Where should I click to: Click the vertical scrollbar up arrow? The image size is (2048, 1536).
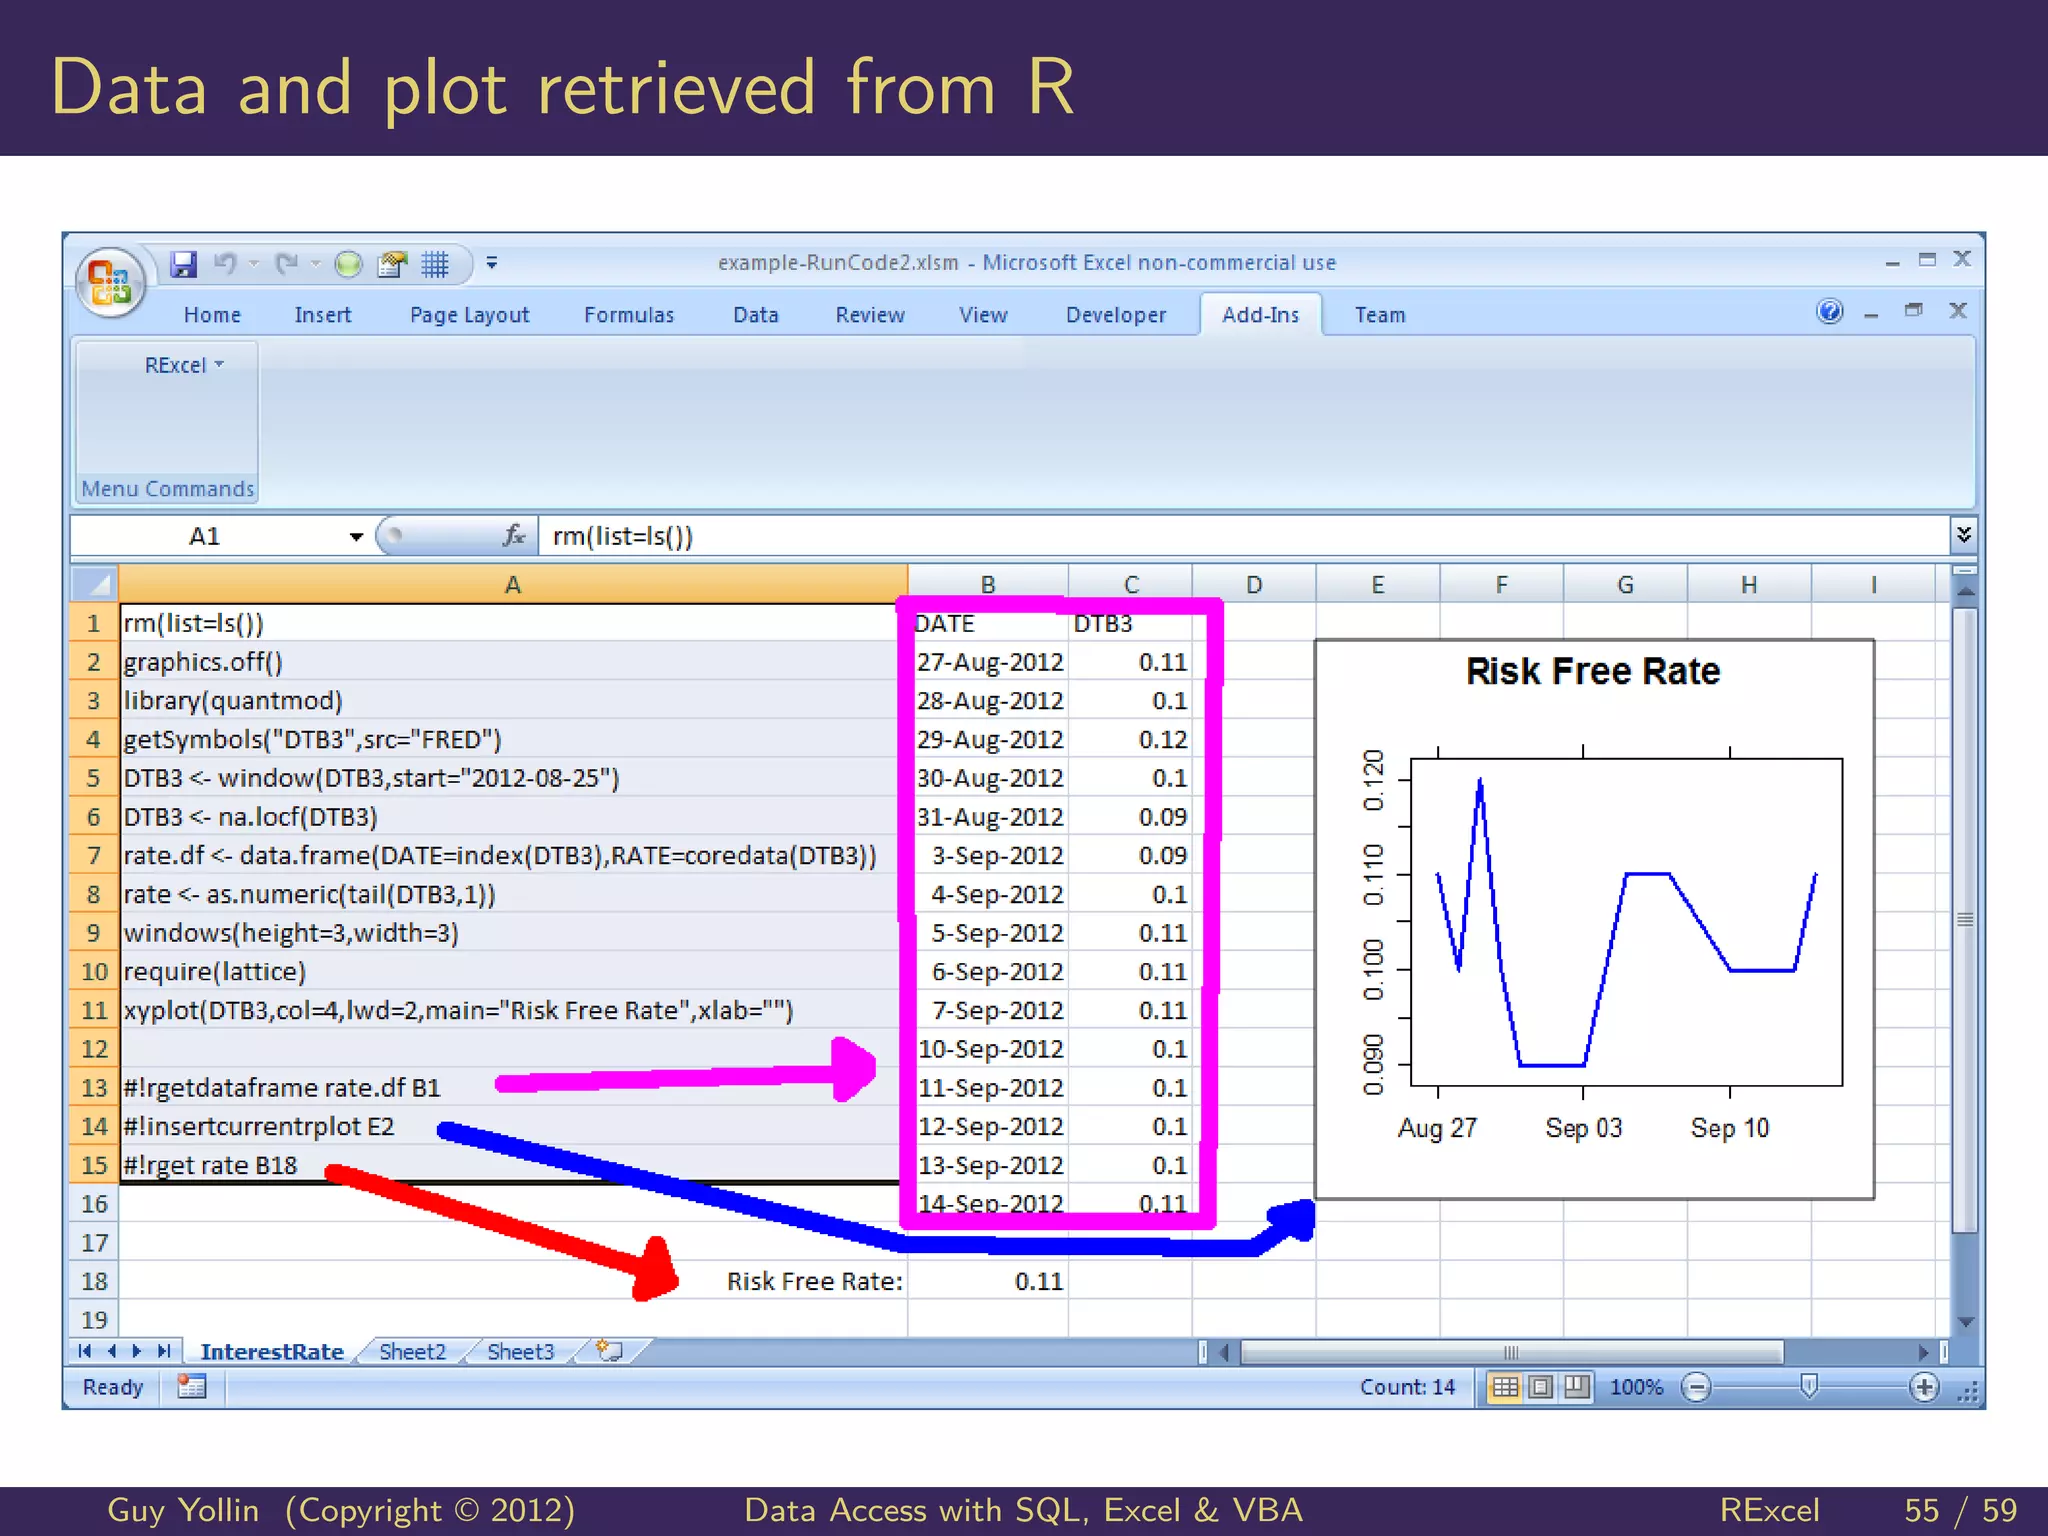click(x=1965, y=592)
